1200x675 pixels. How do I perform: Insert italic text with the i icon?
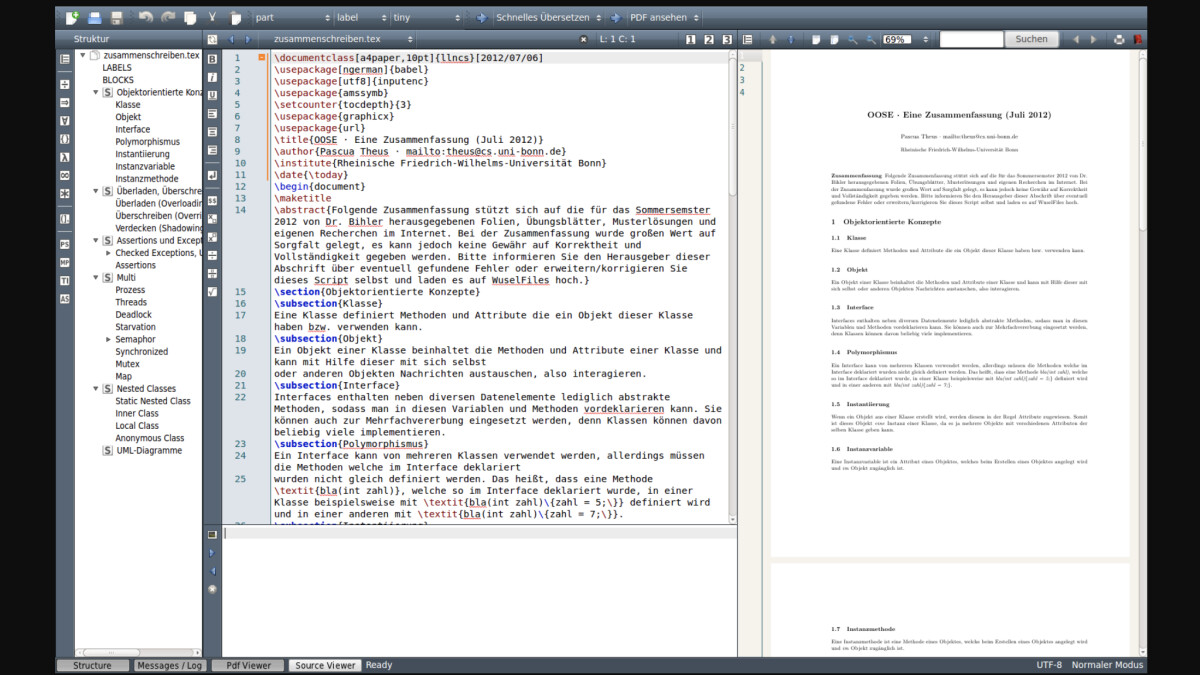212,77
